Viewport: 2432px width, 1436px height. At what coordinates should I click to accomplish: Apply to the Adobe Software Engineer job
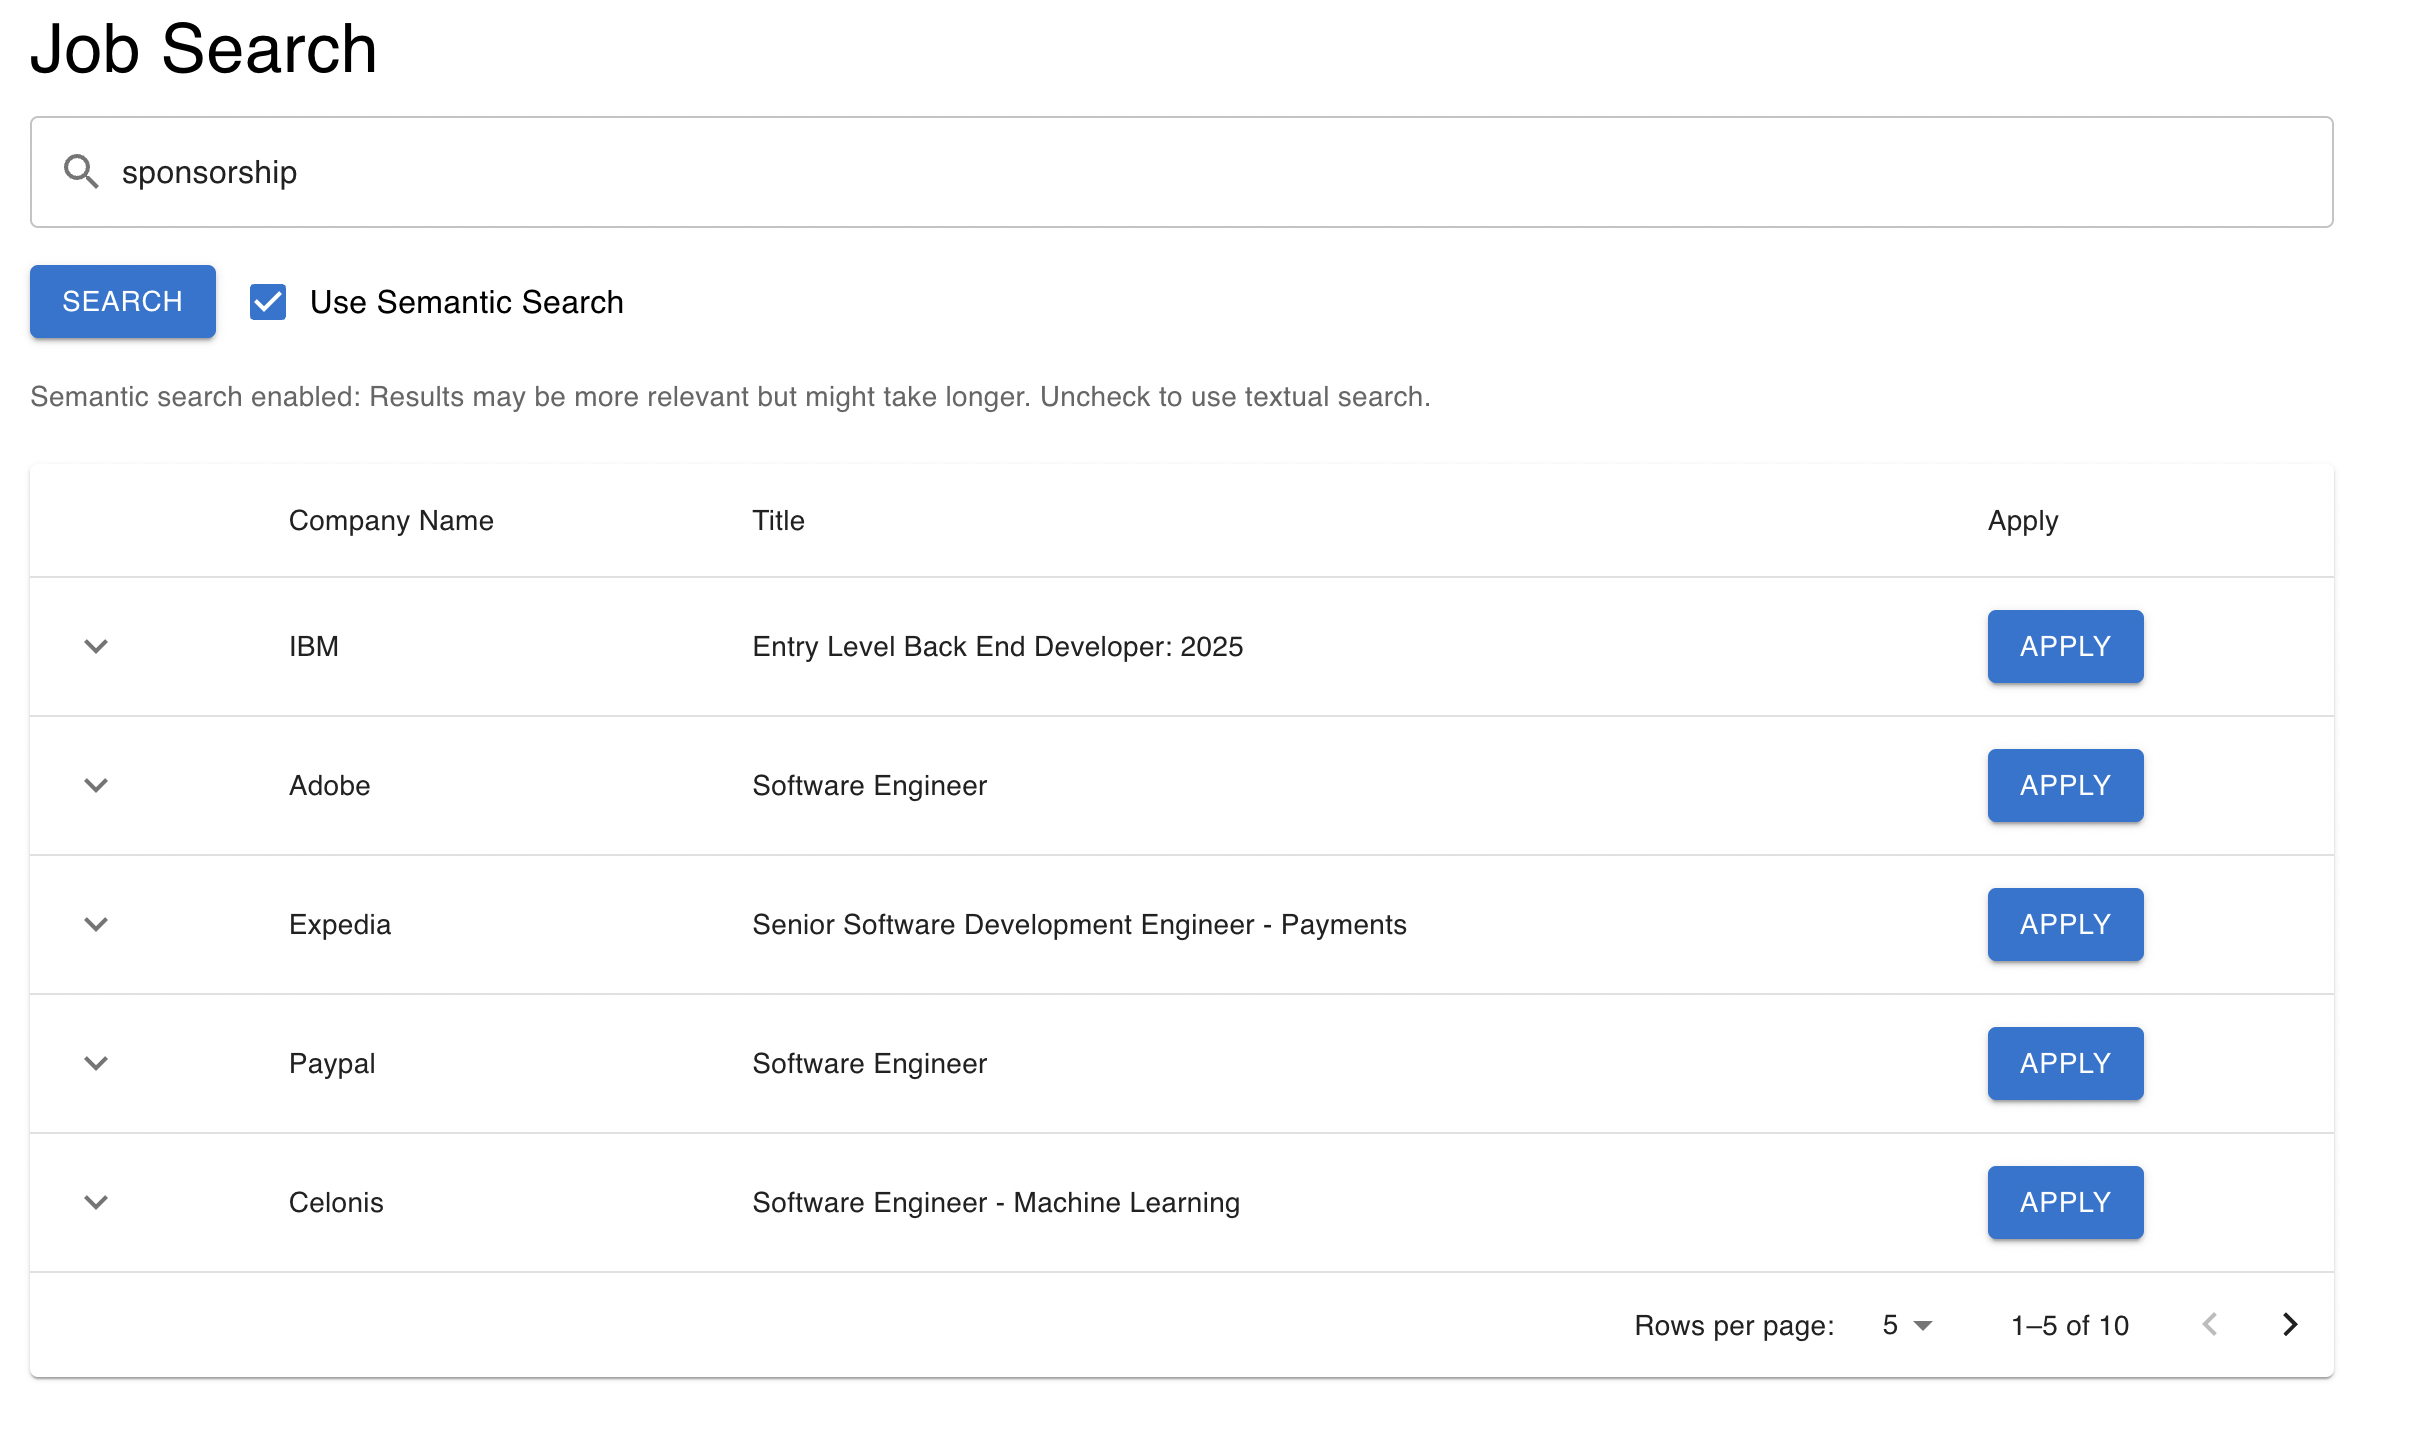2065,785
